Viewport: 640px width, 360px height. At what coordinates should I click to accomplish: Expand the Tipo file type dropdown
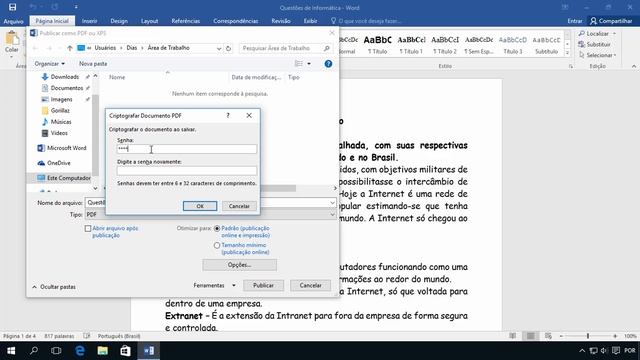tap(332, 214)
